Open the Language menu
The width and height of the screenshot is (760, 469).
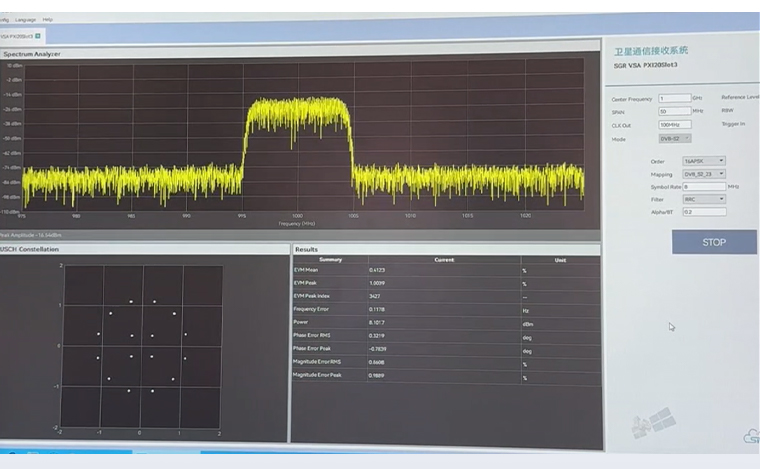coord(25,20)
